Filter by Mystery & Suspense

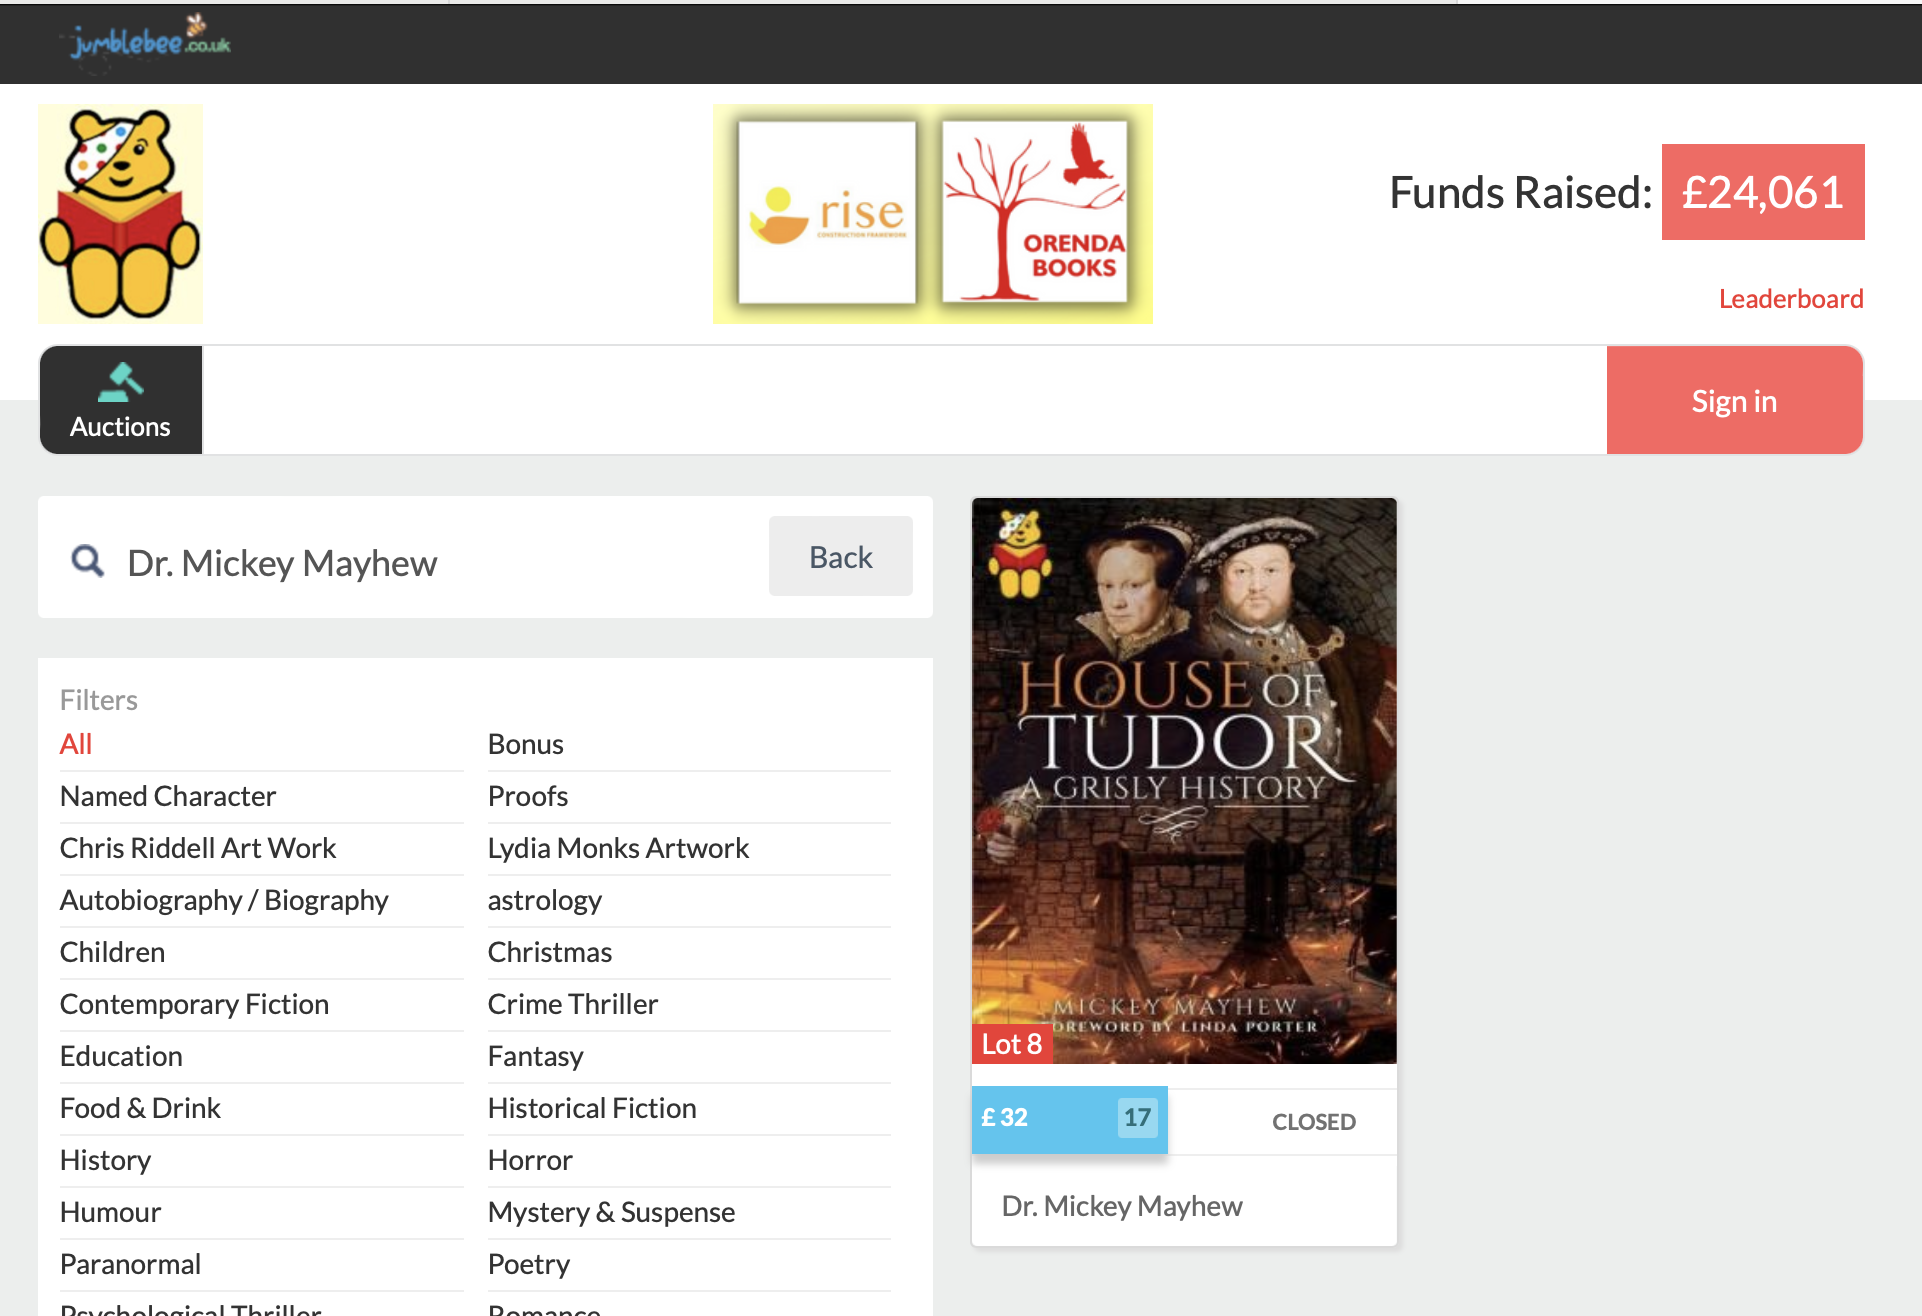[612, 1212]
